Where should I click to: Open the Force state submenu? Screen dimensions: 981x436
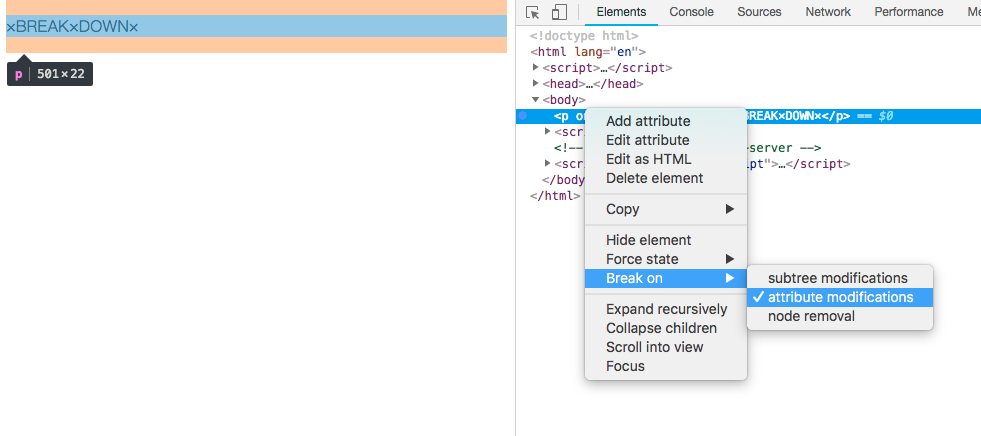tap(665, 259)
